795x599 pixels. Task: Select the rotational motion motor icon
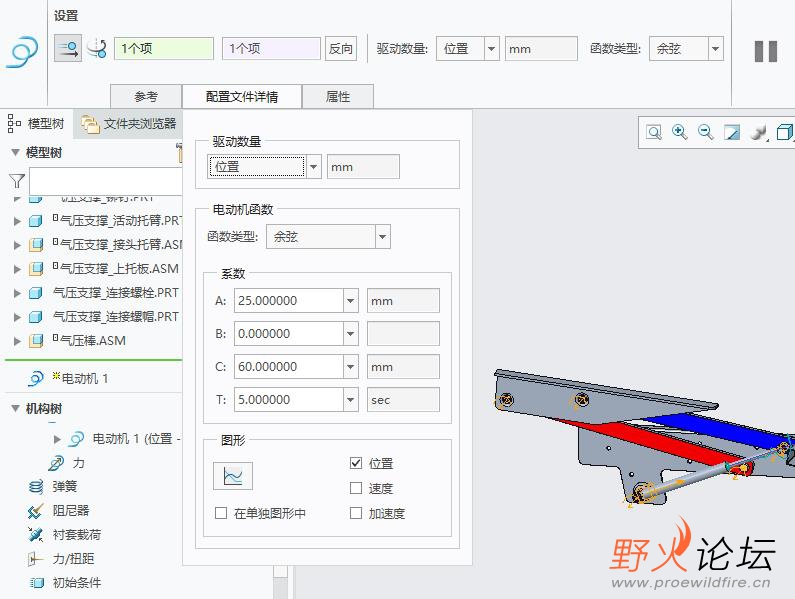tap(96, 49)
